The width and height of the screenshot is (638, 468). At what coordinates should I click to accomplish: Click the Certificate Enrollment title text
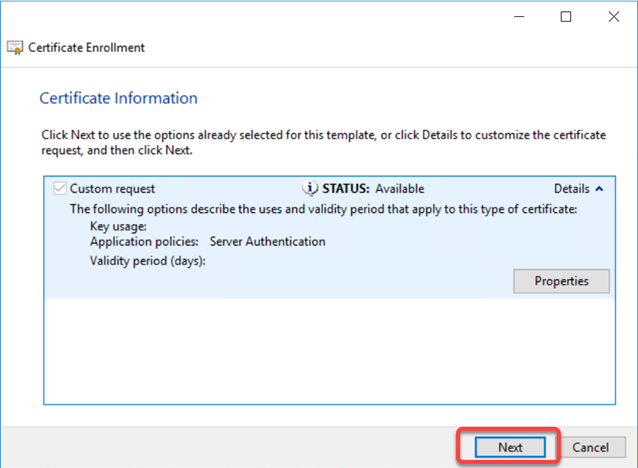pos(86,48)
